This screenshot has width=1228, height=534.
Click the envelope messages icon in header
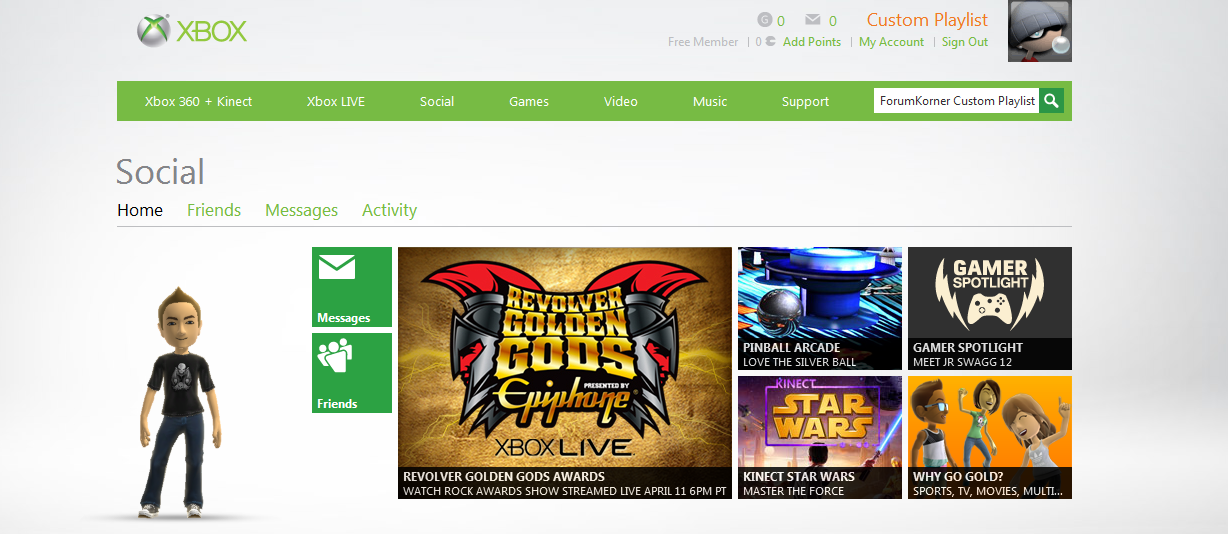pos(813,19)
